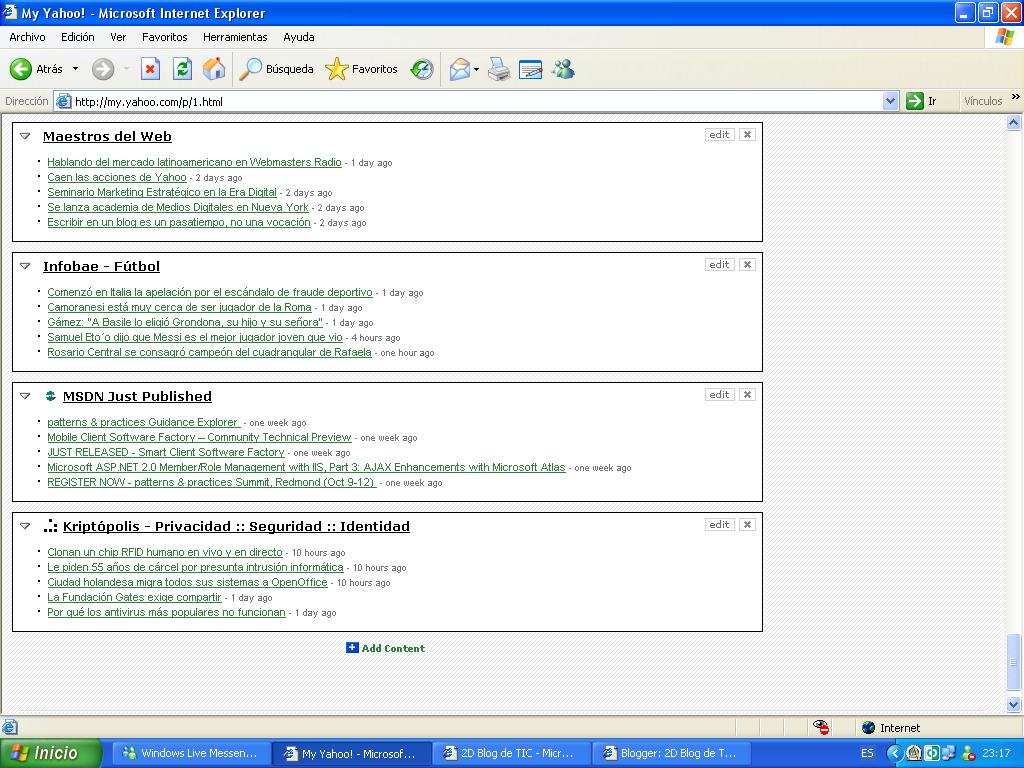Collapse the Maestros del Web module
1024x768 pixels.
[25, 136]
